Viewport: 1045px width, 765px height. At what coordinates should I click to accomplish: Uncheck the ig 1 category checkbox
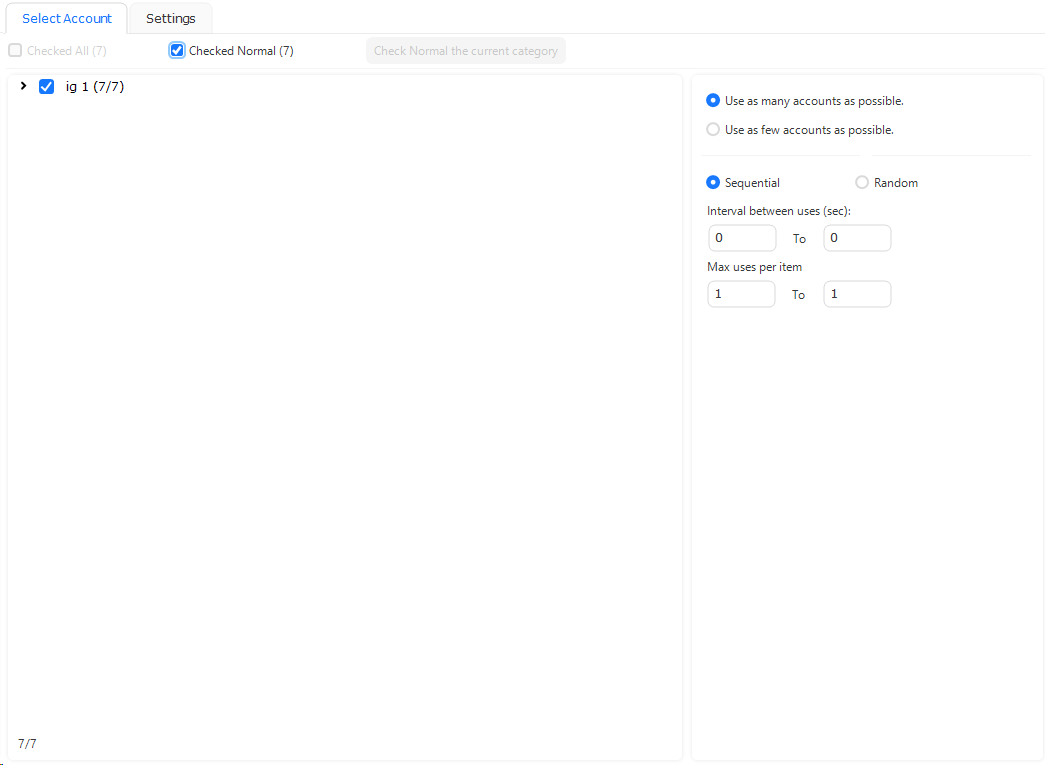(46, 87)
